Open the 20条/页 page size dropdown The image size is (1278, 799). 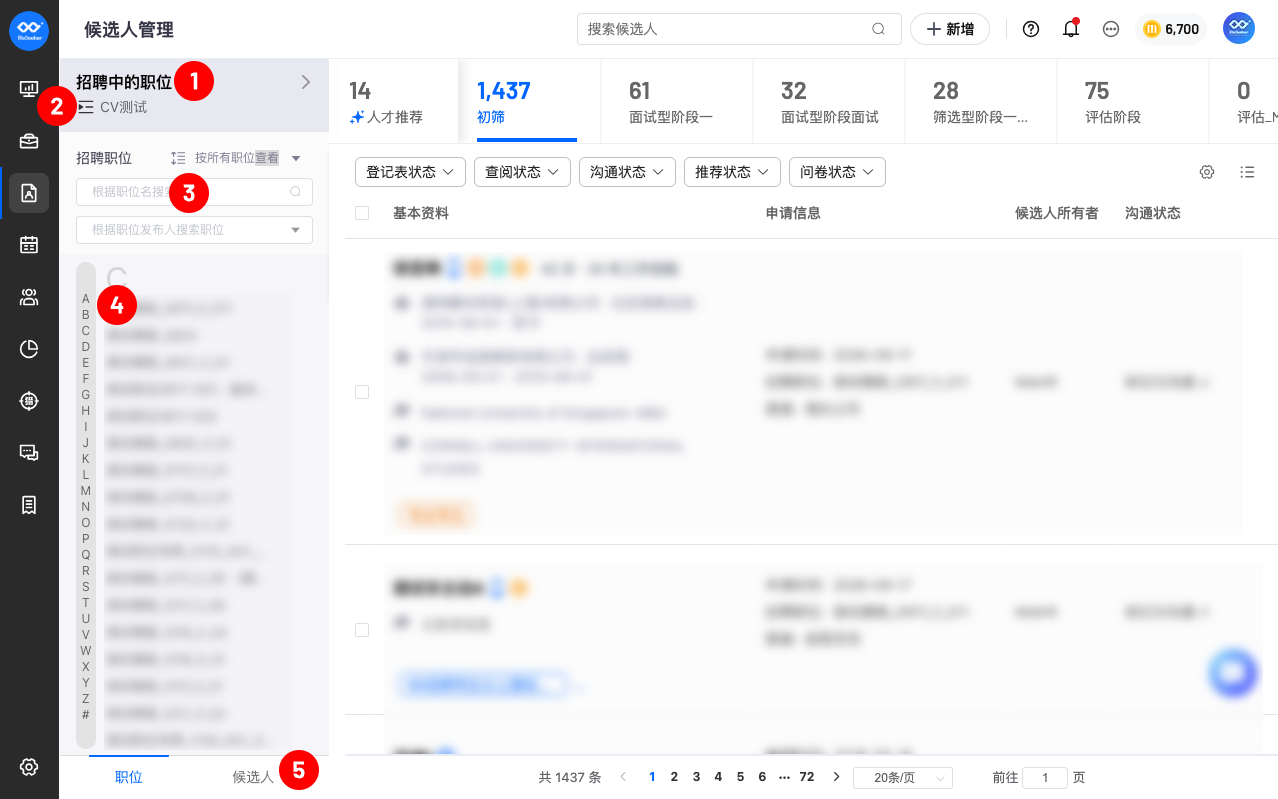(903, 778)
